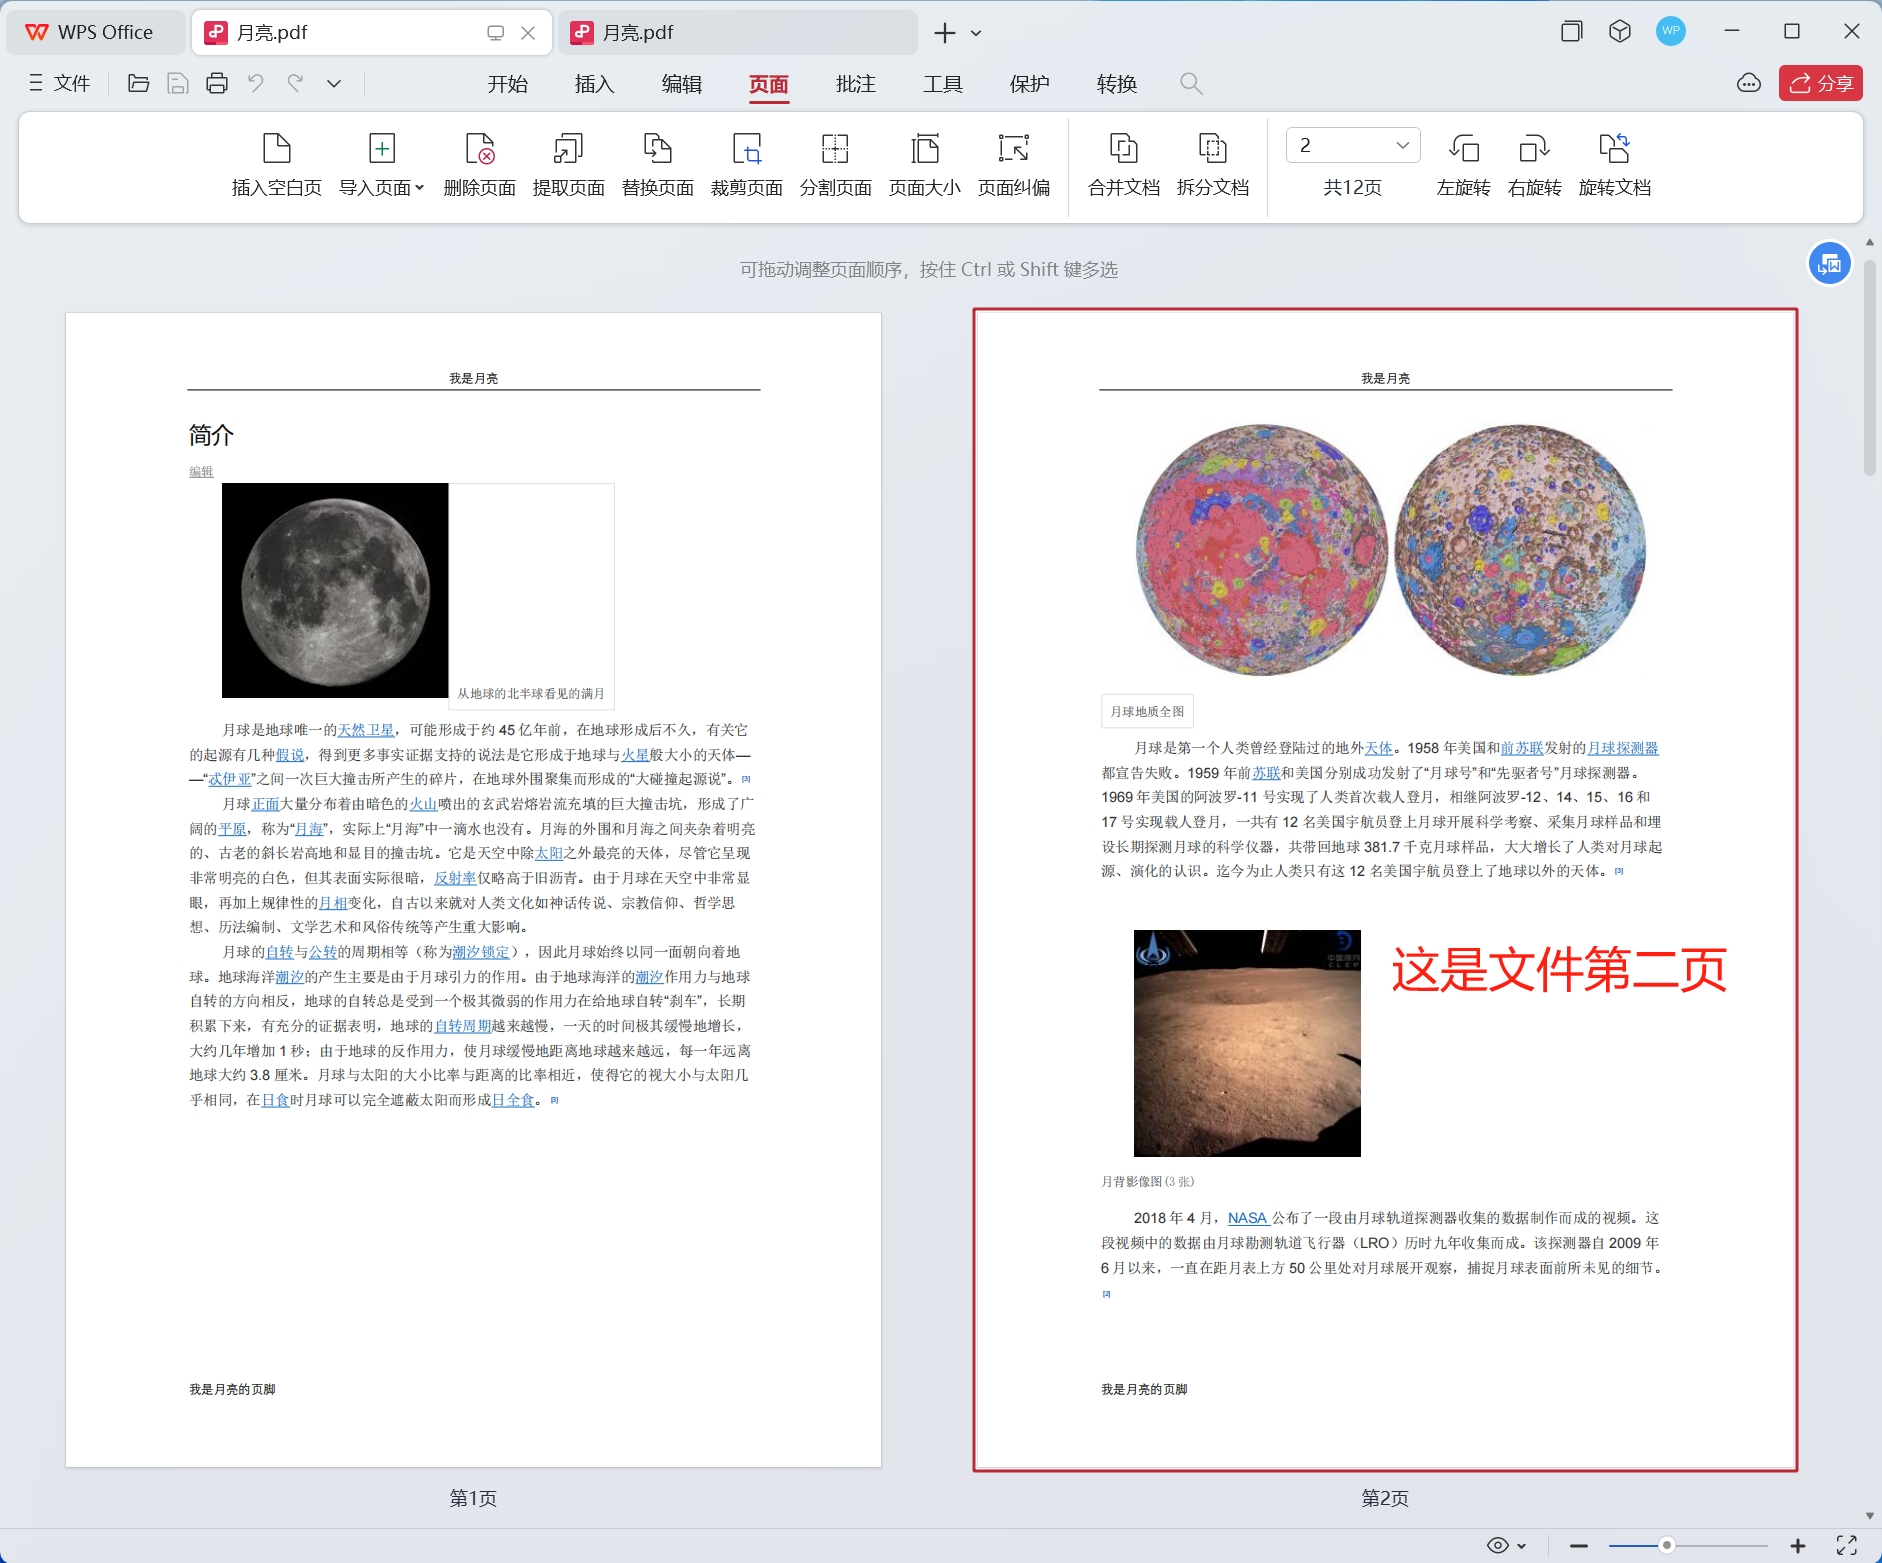Expand the quick access toolbar chevron
Viewport: 1882px width, 1563px height.
pyautogui.click(x=334, y=84)
